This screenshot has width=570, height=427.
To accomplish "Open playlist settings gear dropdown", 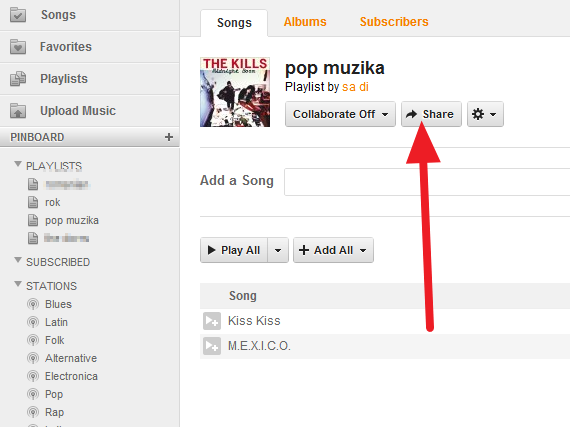I will pyautogui.click(x=485, y=114).
